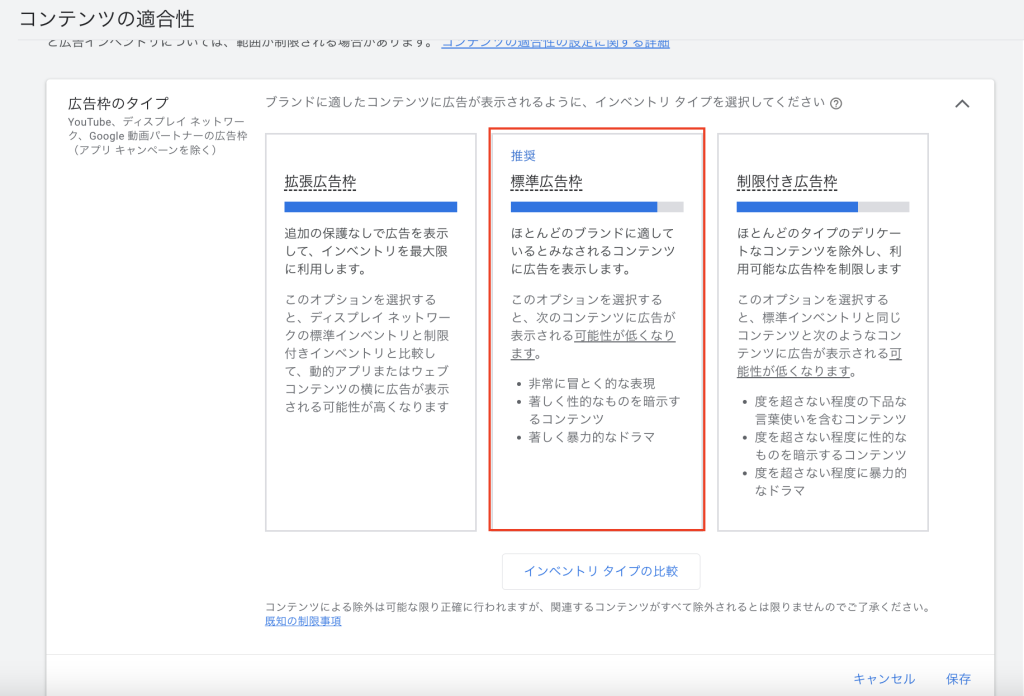Click underlined 可能性が低くなります in 制限付き広告枠 card

[821, 362]
